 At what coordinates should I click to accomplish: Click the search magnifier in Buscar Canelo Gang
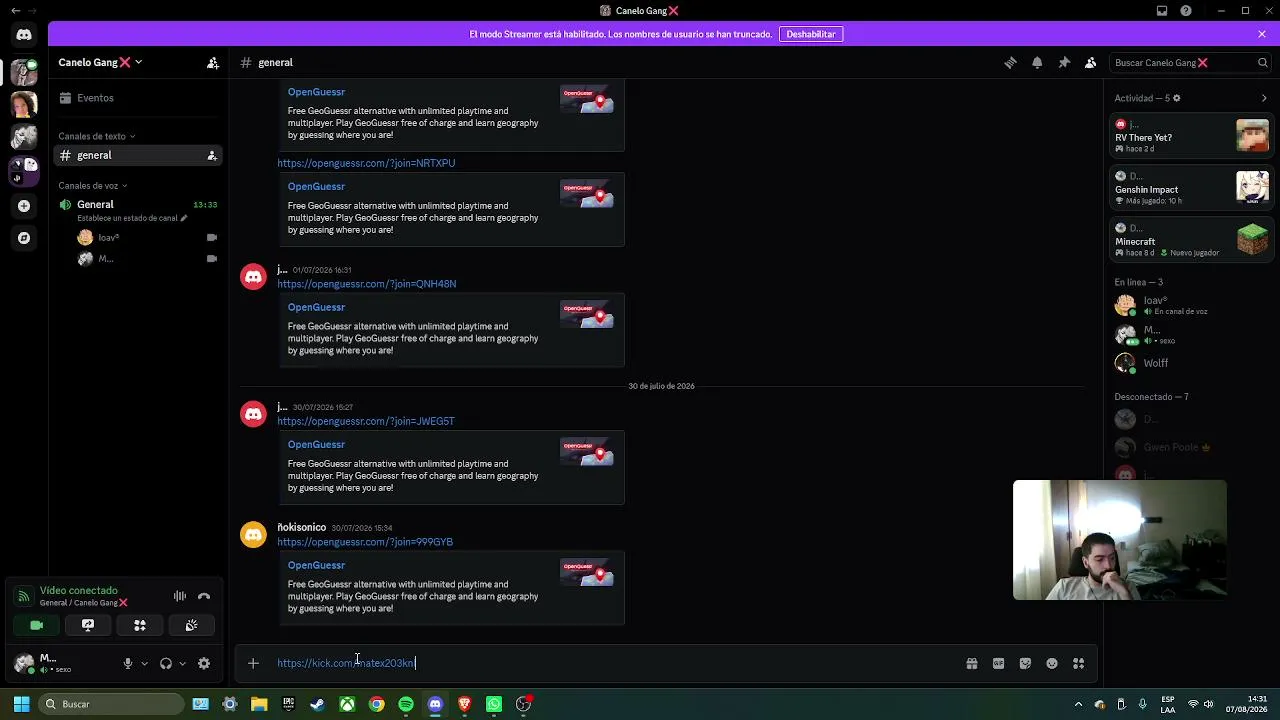point(1262,63)
